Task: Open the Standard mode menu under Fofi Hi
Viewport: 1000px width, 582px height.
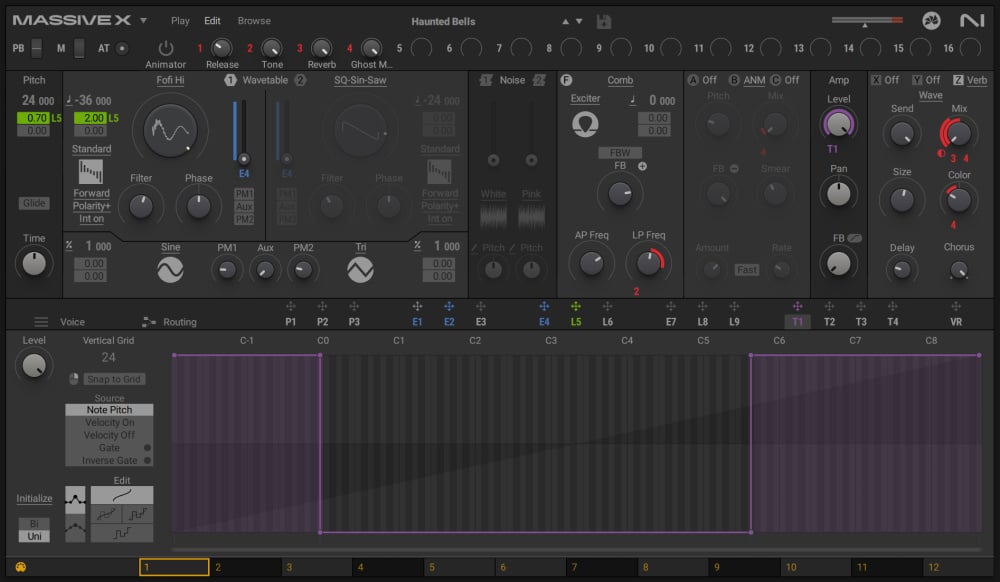Action: [91, 149]
